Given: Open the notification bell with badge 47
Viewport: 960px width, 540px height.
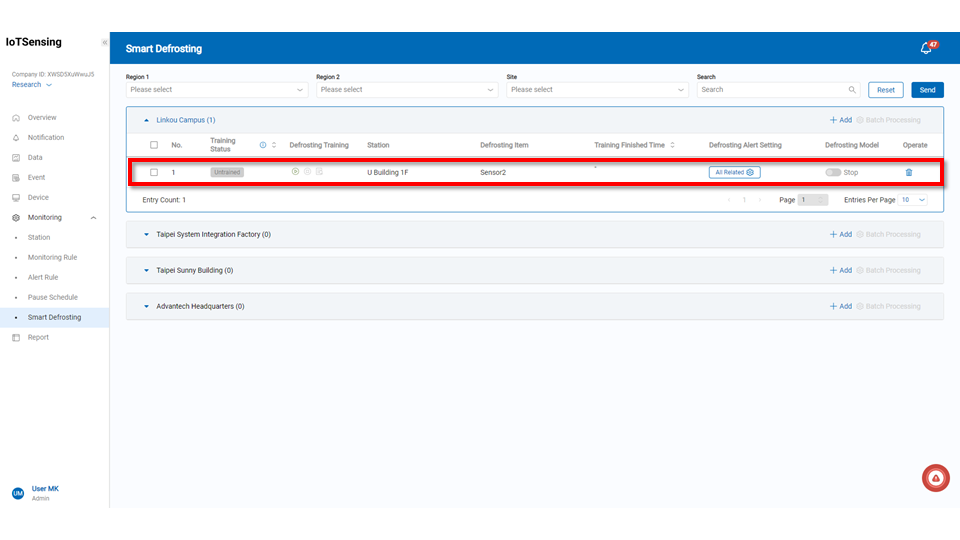Looking at the screenshot, I should 926,48.
